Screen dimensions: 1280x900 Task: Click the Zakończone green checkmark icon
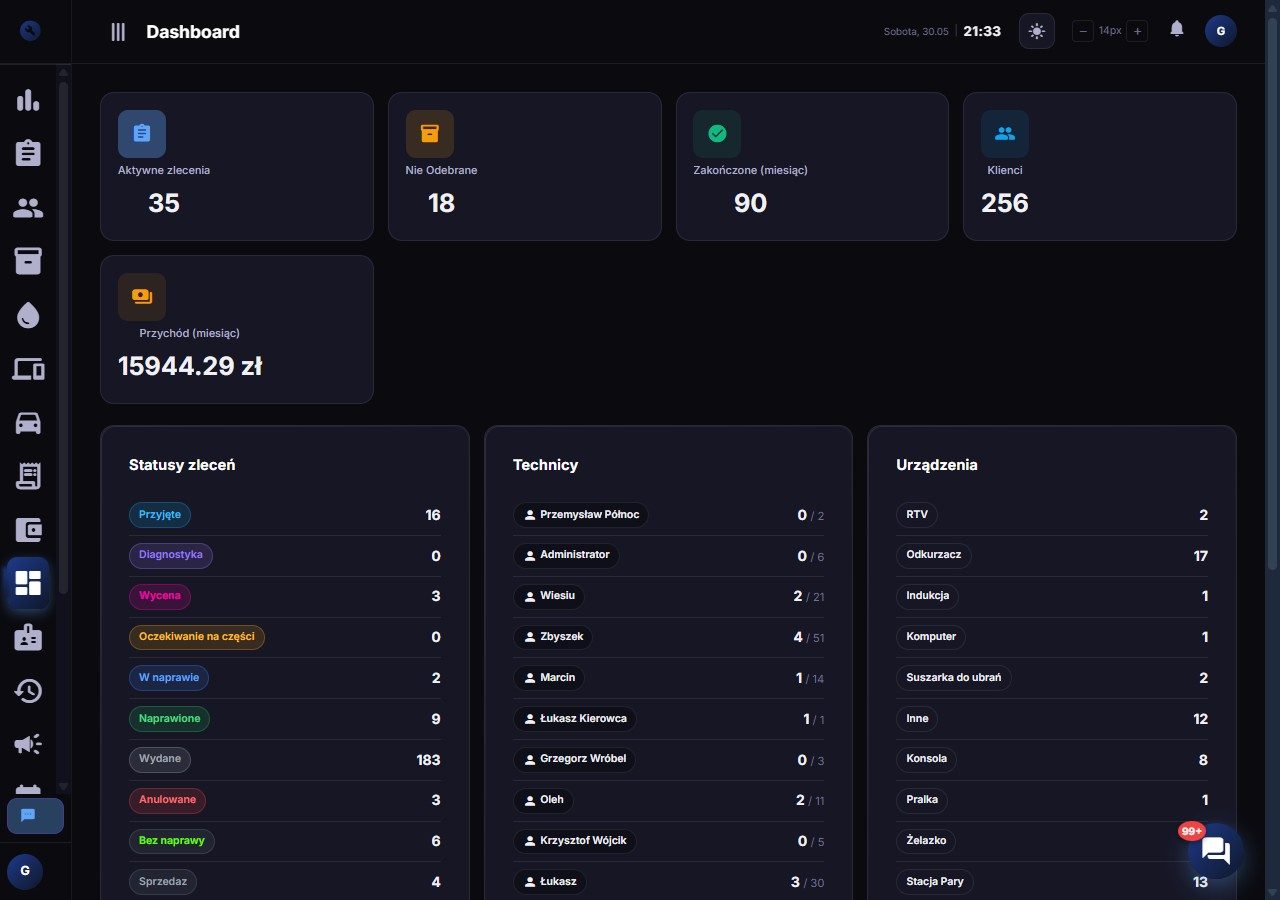pyautogui.click(x=717, y=134)
